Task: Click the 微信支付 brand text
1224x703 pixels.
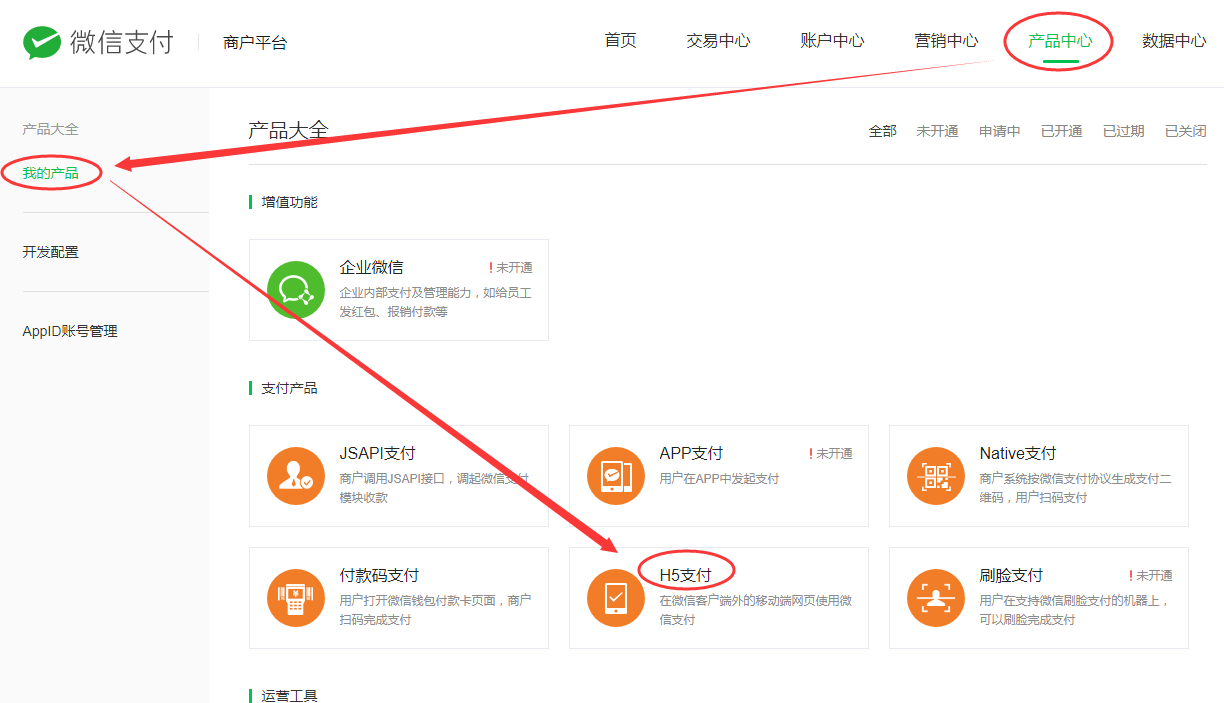Action: pos(121,42)
